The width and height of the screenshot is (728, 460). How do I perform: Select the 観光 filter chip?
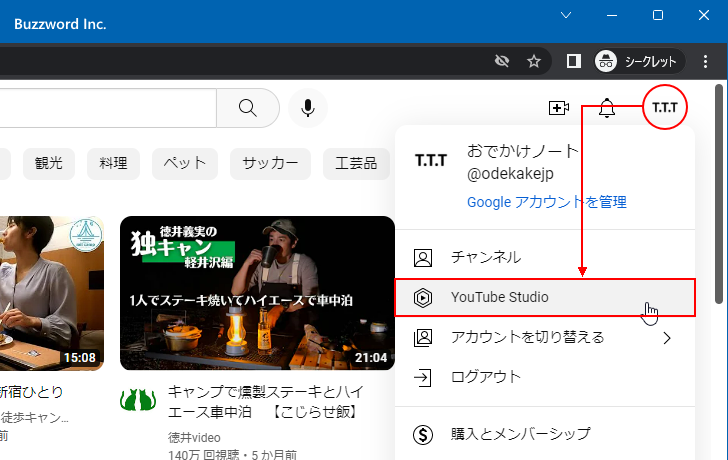click(49, 163)
